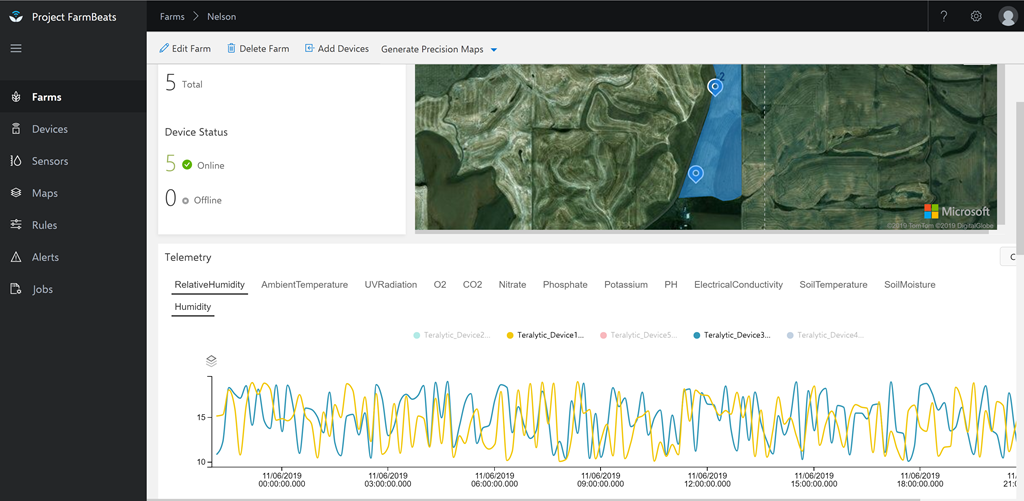The image size is (1024, 501).
Task: Open the Maps section in sidebar
Action: [x=73, y=193]
